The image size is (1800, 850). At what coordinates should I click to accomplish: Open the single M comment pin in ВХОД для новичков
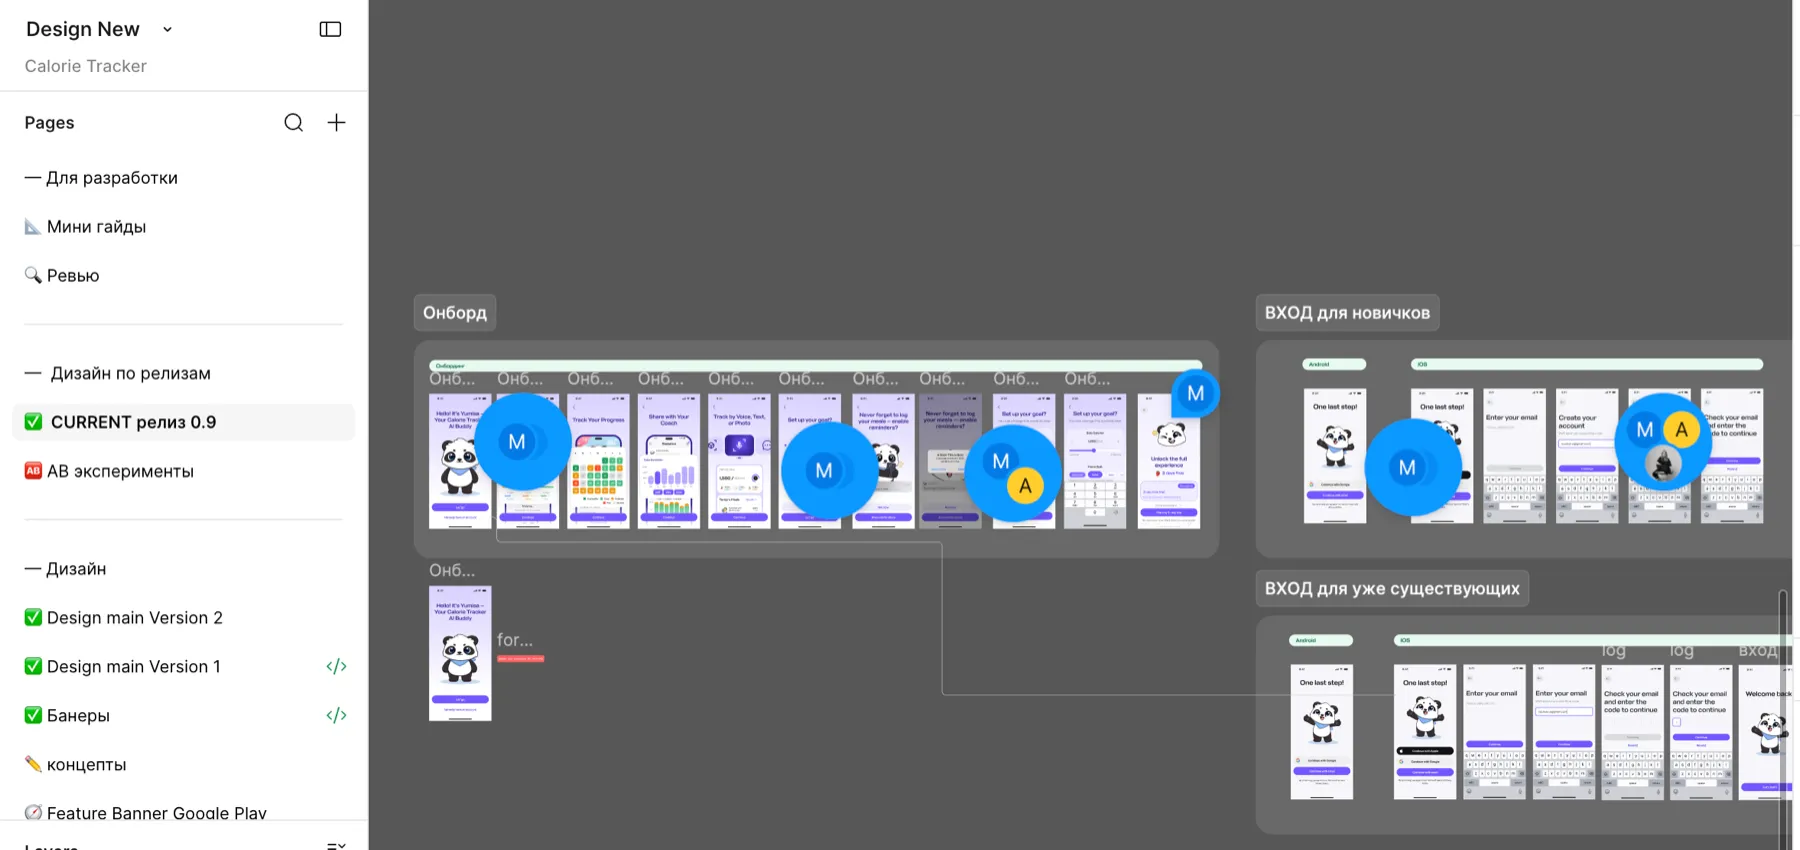1413,467
